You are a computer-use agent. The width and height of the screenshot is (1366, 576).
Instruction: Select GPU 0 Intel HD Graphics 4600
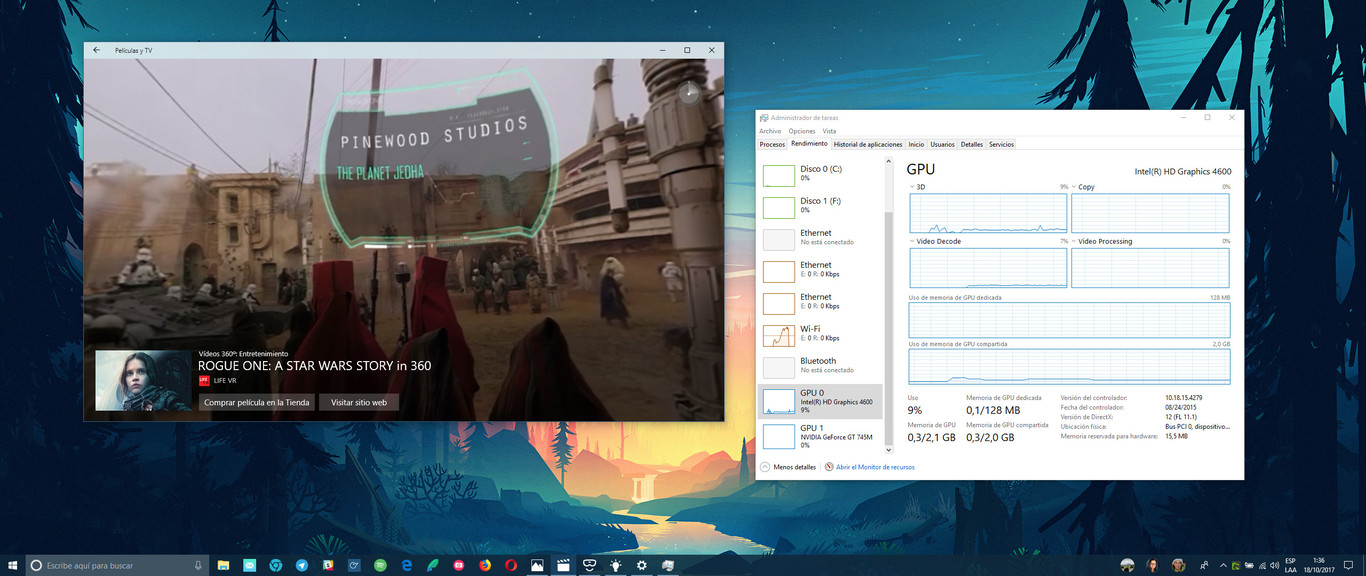pos(820,401)
